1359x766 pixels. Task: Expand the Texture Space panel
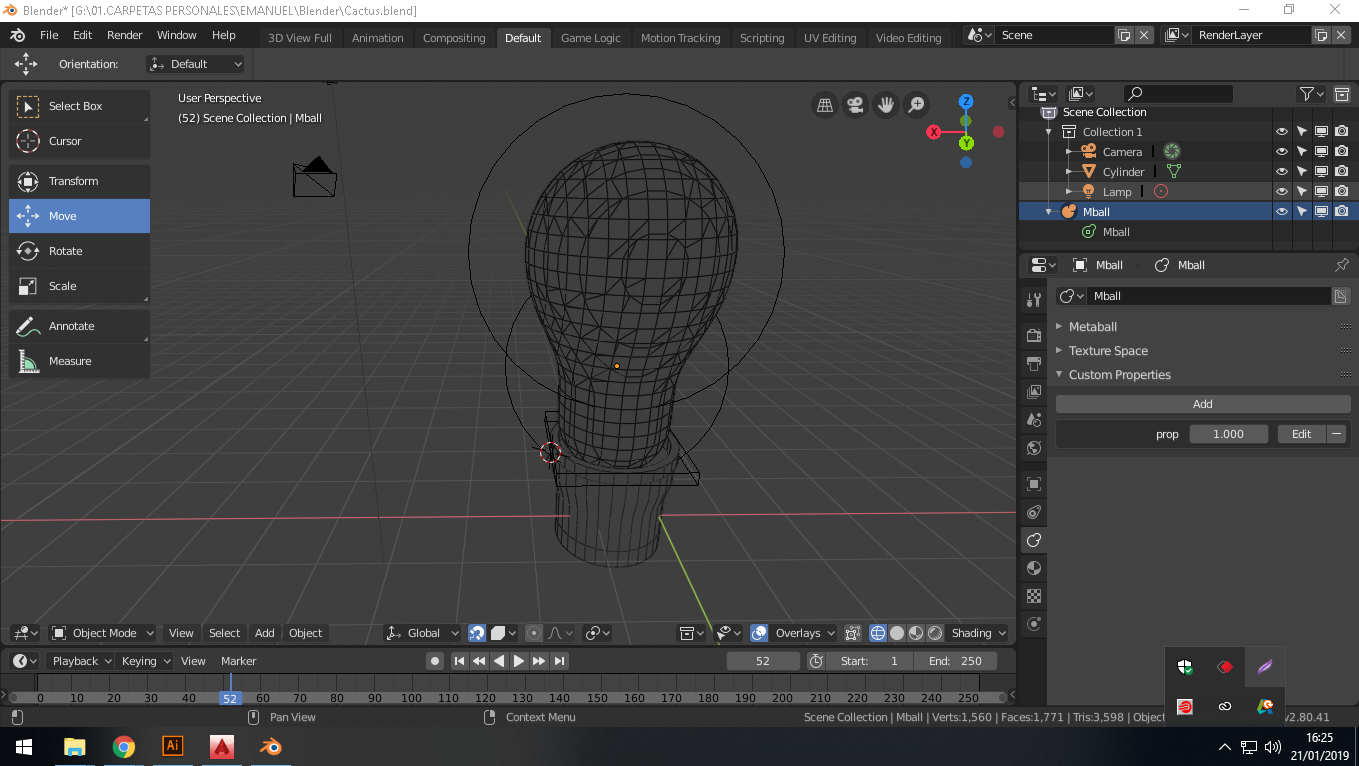[1107, 351]
